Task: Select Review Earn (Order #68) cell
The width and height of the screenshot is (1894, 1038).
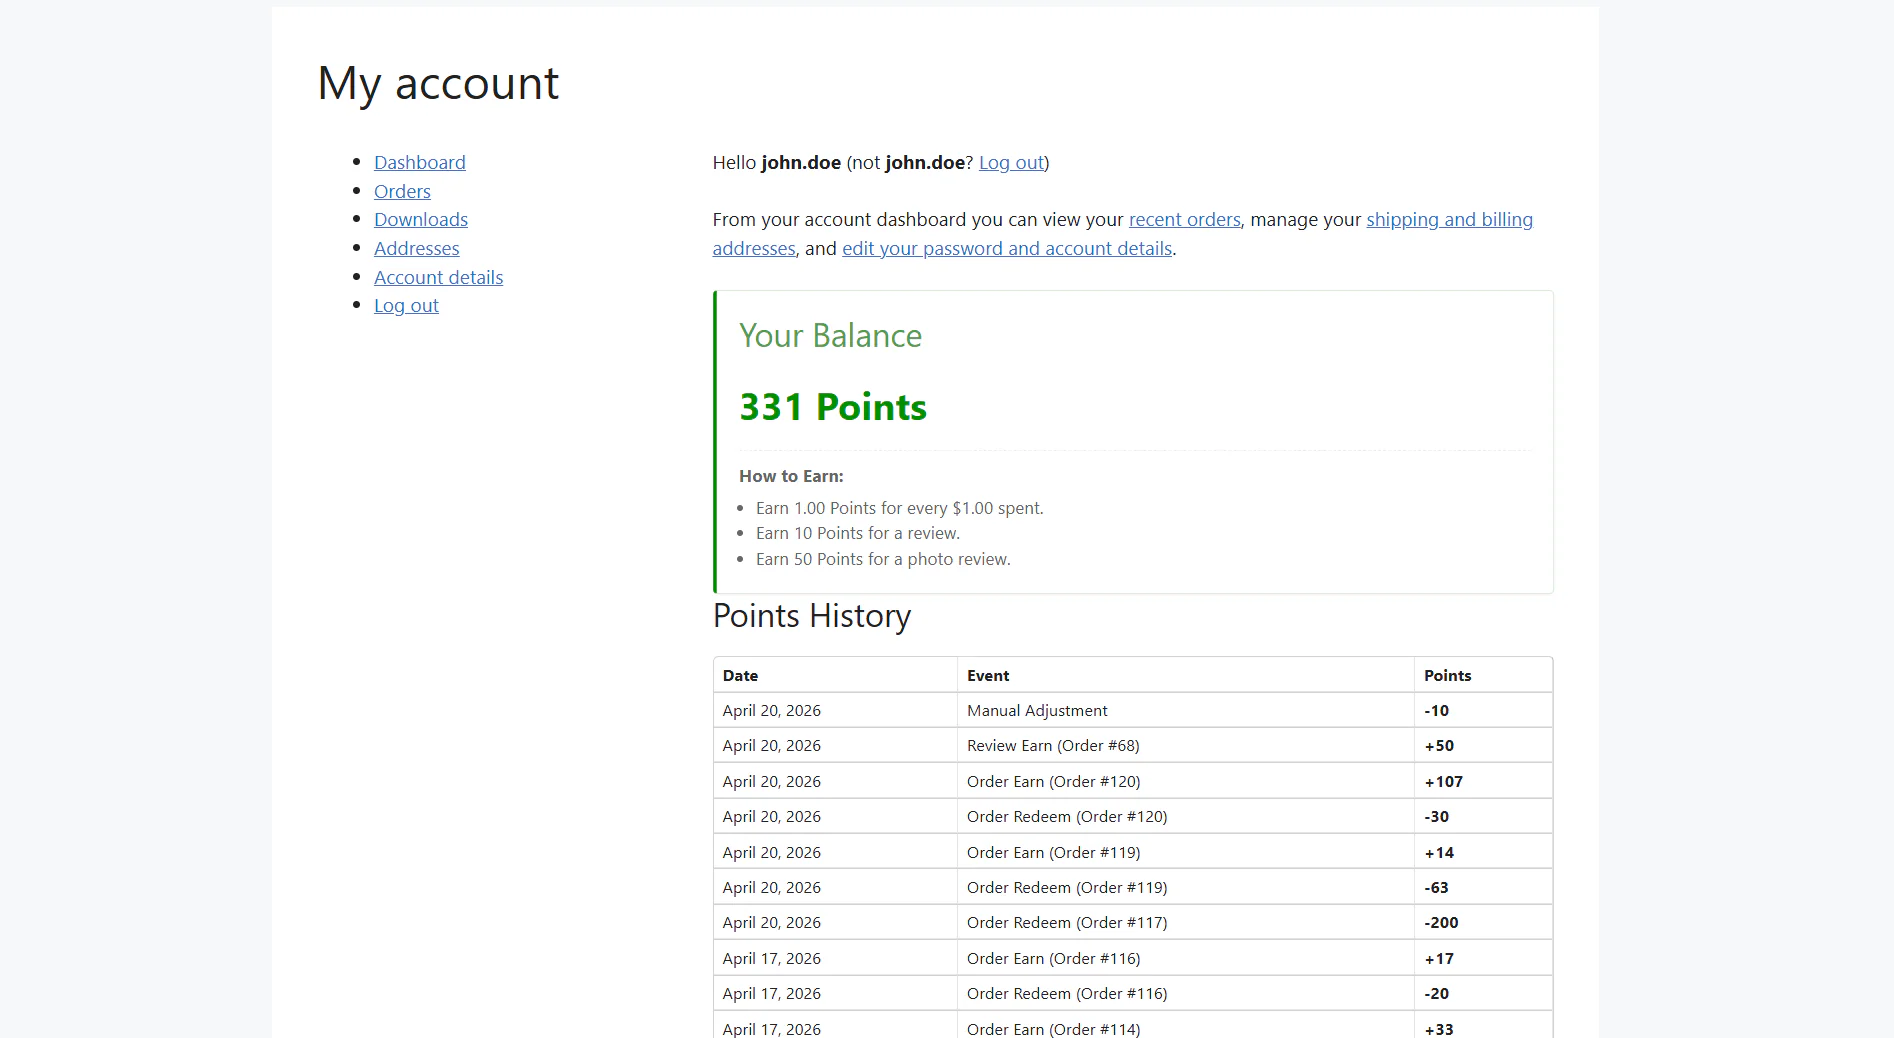Action: click(1185, 745)
